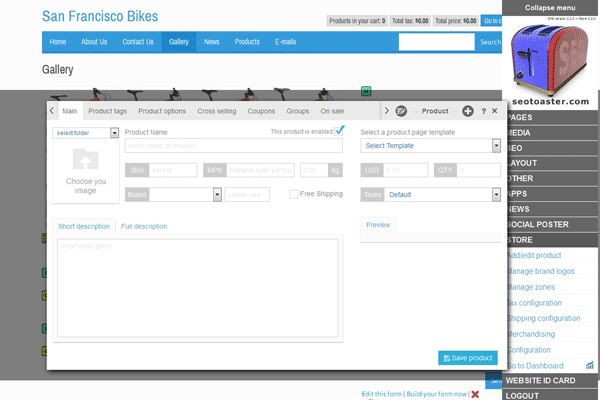Click the Product Name input field

point(234,146)
